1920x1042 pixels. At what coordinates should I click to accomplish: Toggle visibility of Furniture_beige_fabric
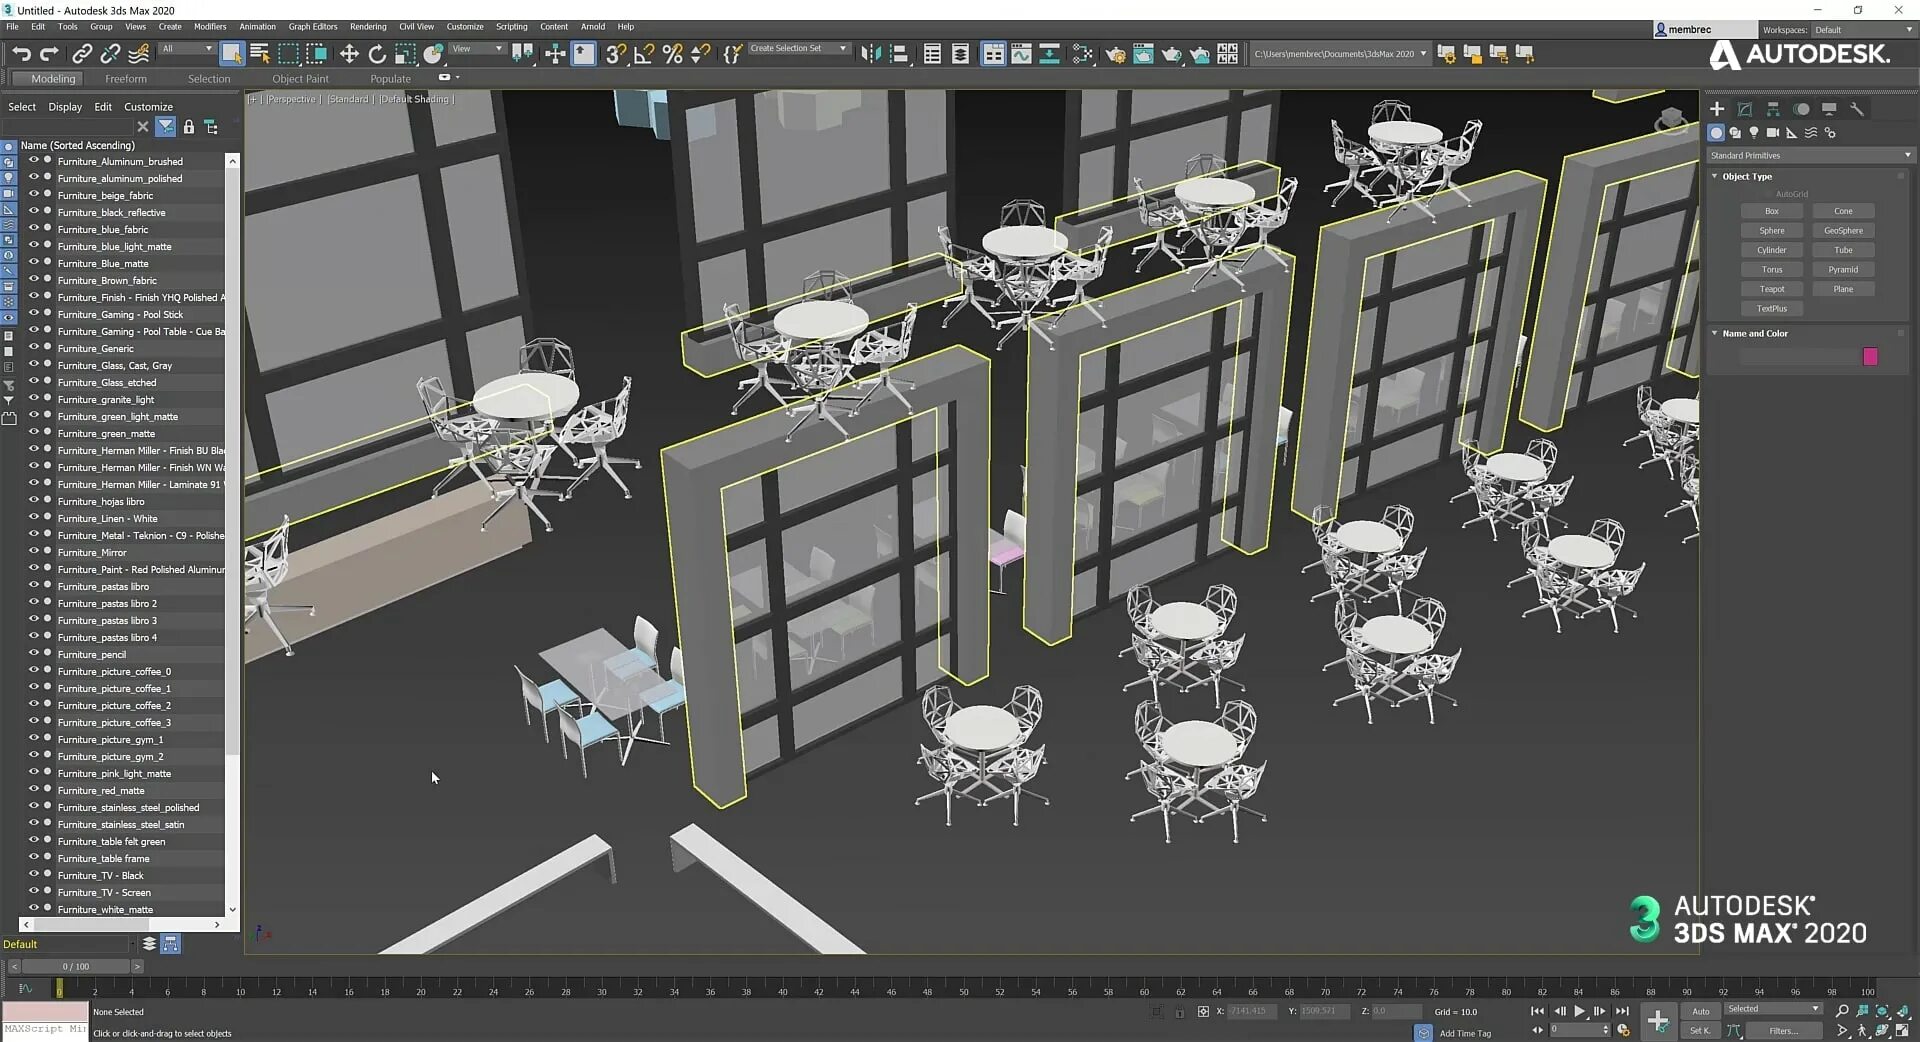[33, 194]
